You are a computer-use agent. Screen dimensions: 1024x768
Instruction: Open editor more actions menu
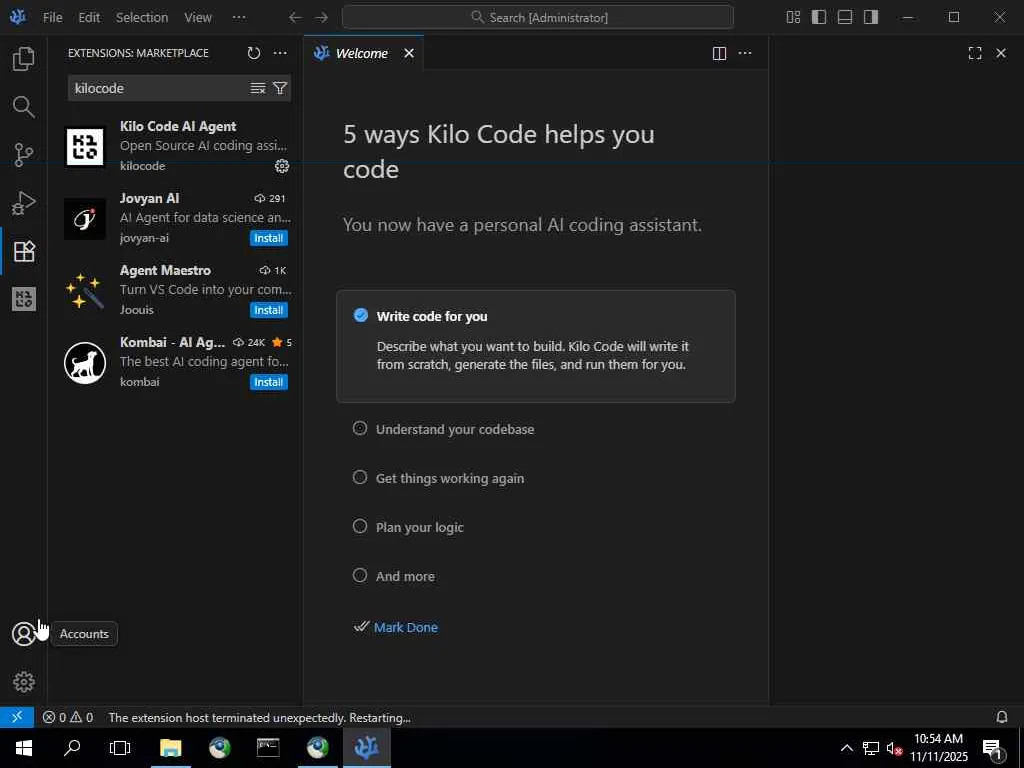[x=745, y=54]
